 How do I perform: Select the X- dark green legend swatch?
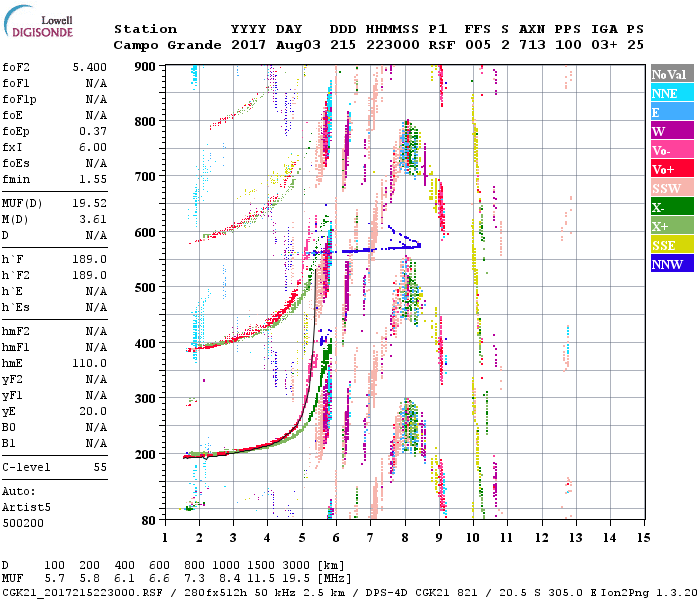[672, 207]
